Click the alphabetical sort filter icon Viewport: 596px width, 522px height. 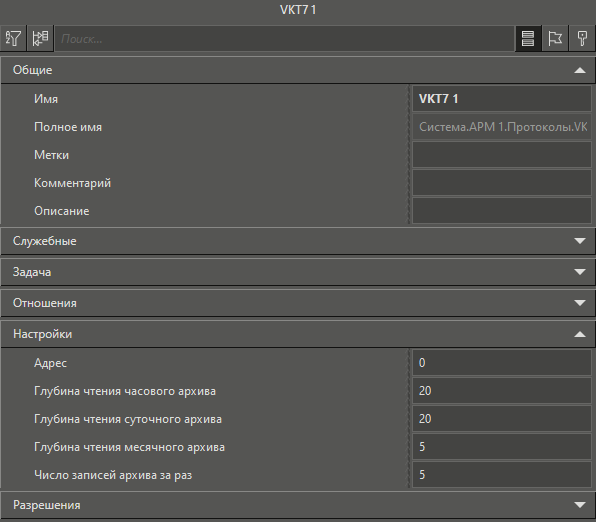[x=13, y=38]
